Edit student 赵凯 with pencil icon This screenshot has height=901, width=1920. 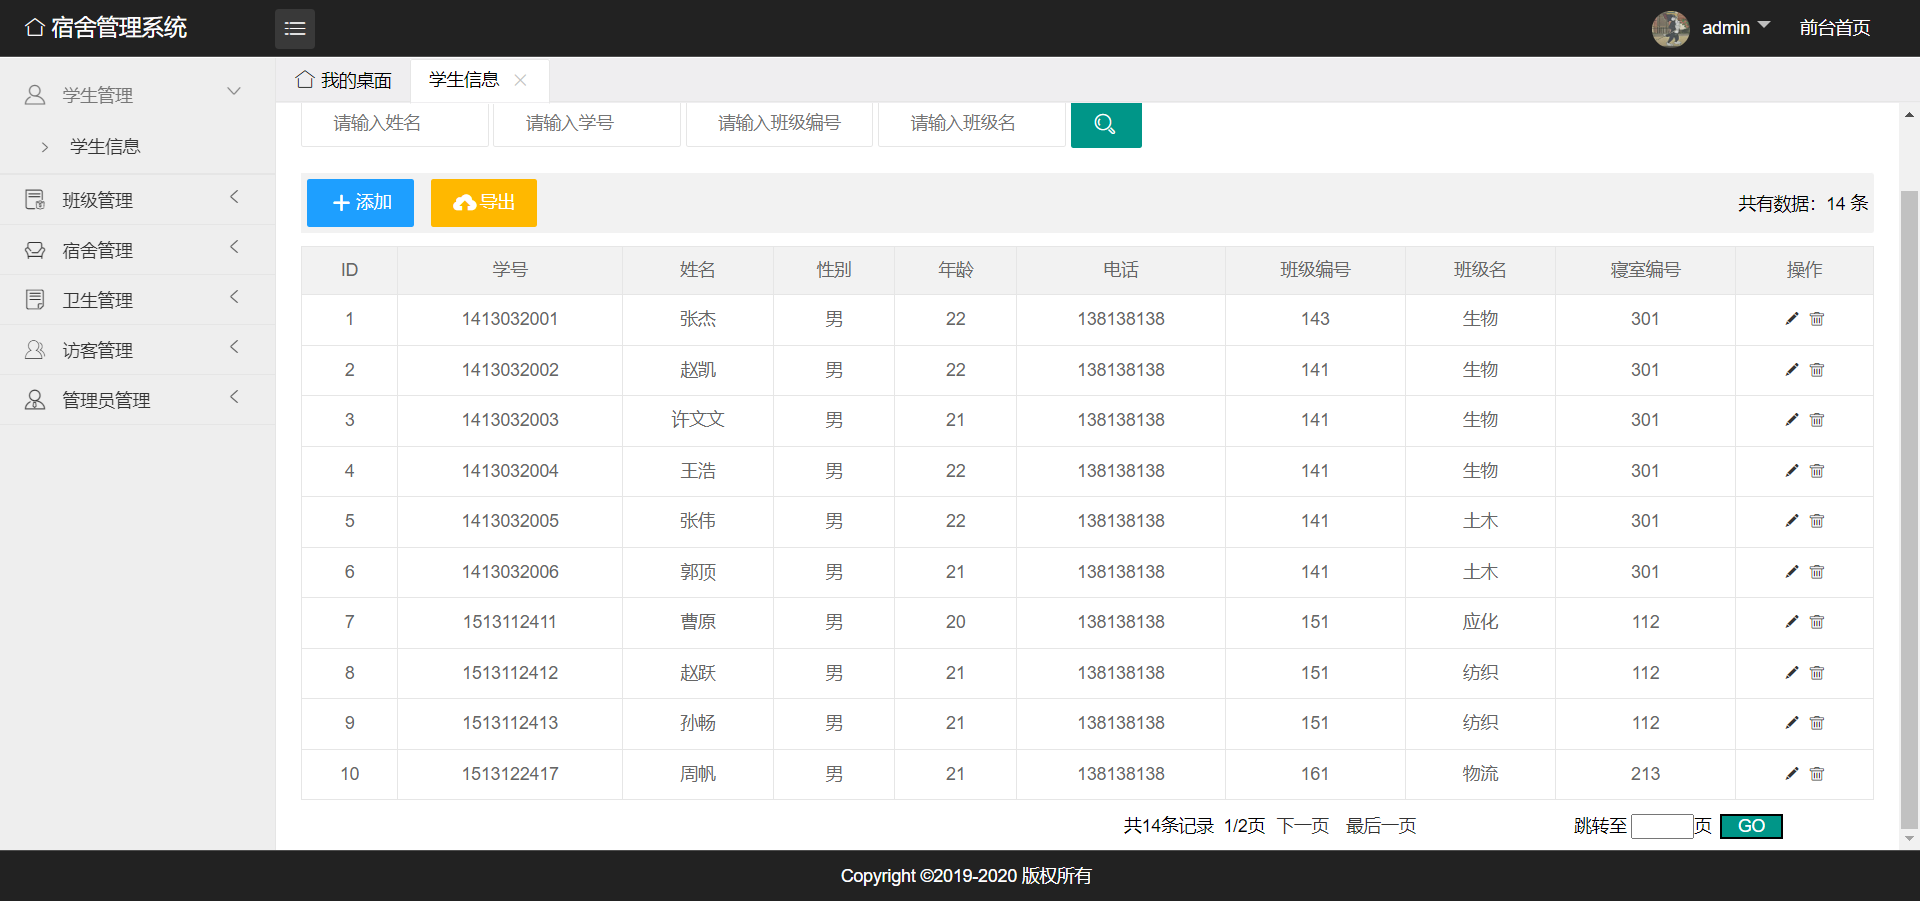(x=1792, y=370)
